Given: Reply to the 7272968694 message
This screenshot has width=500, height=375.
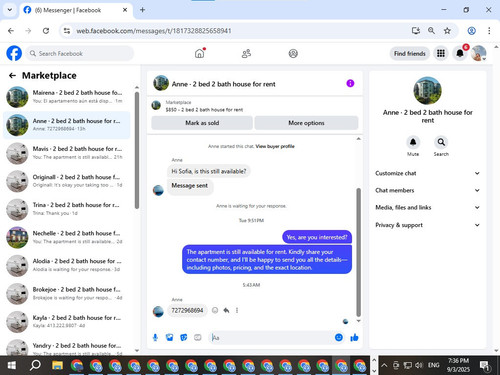Looking at the screenshot, I should 226,310.
